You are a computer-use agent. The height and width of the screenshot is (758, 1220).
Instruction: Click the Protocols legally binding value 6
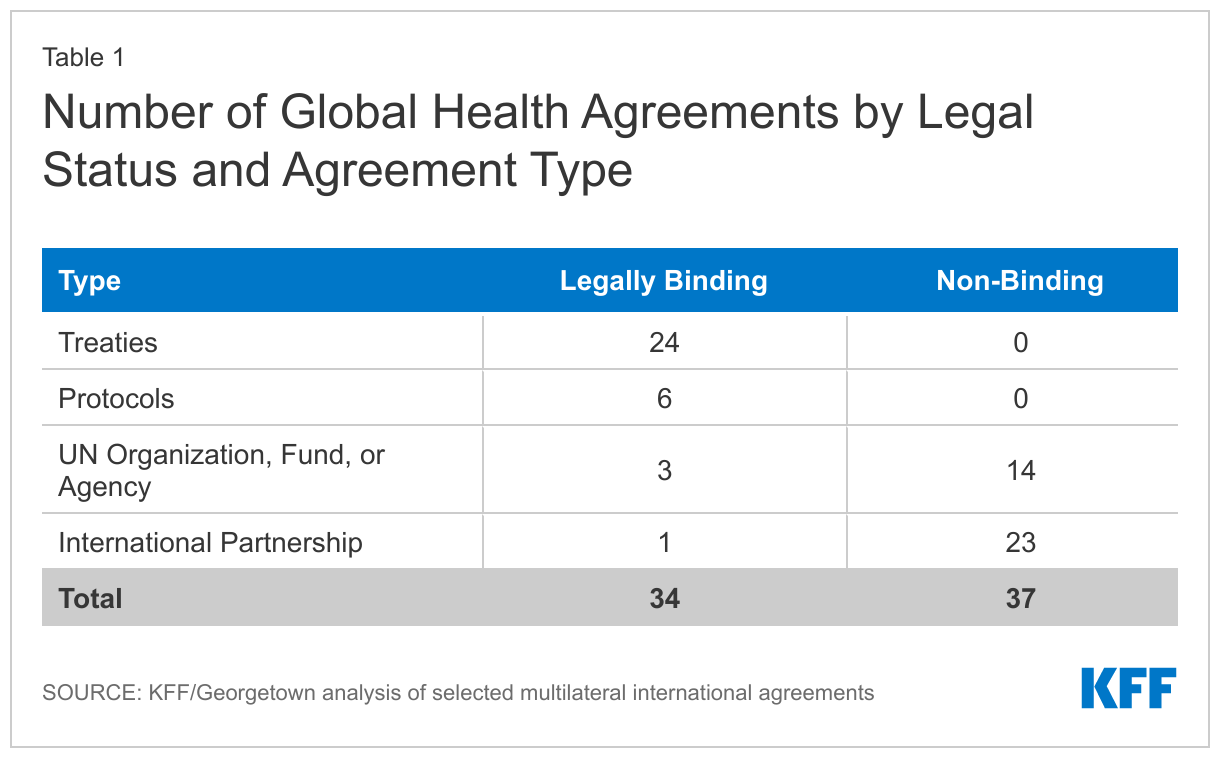click(x=664, y=399)
